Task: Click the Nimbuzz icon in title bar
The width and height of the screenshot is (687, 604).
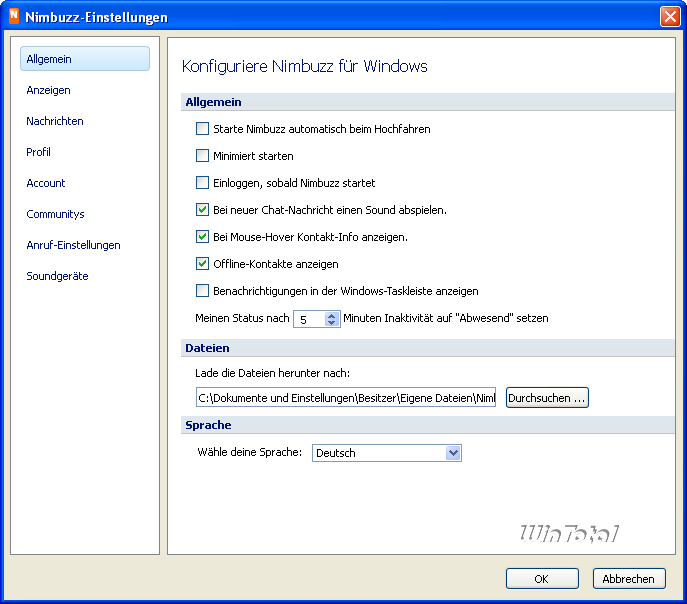Action: 12,17
